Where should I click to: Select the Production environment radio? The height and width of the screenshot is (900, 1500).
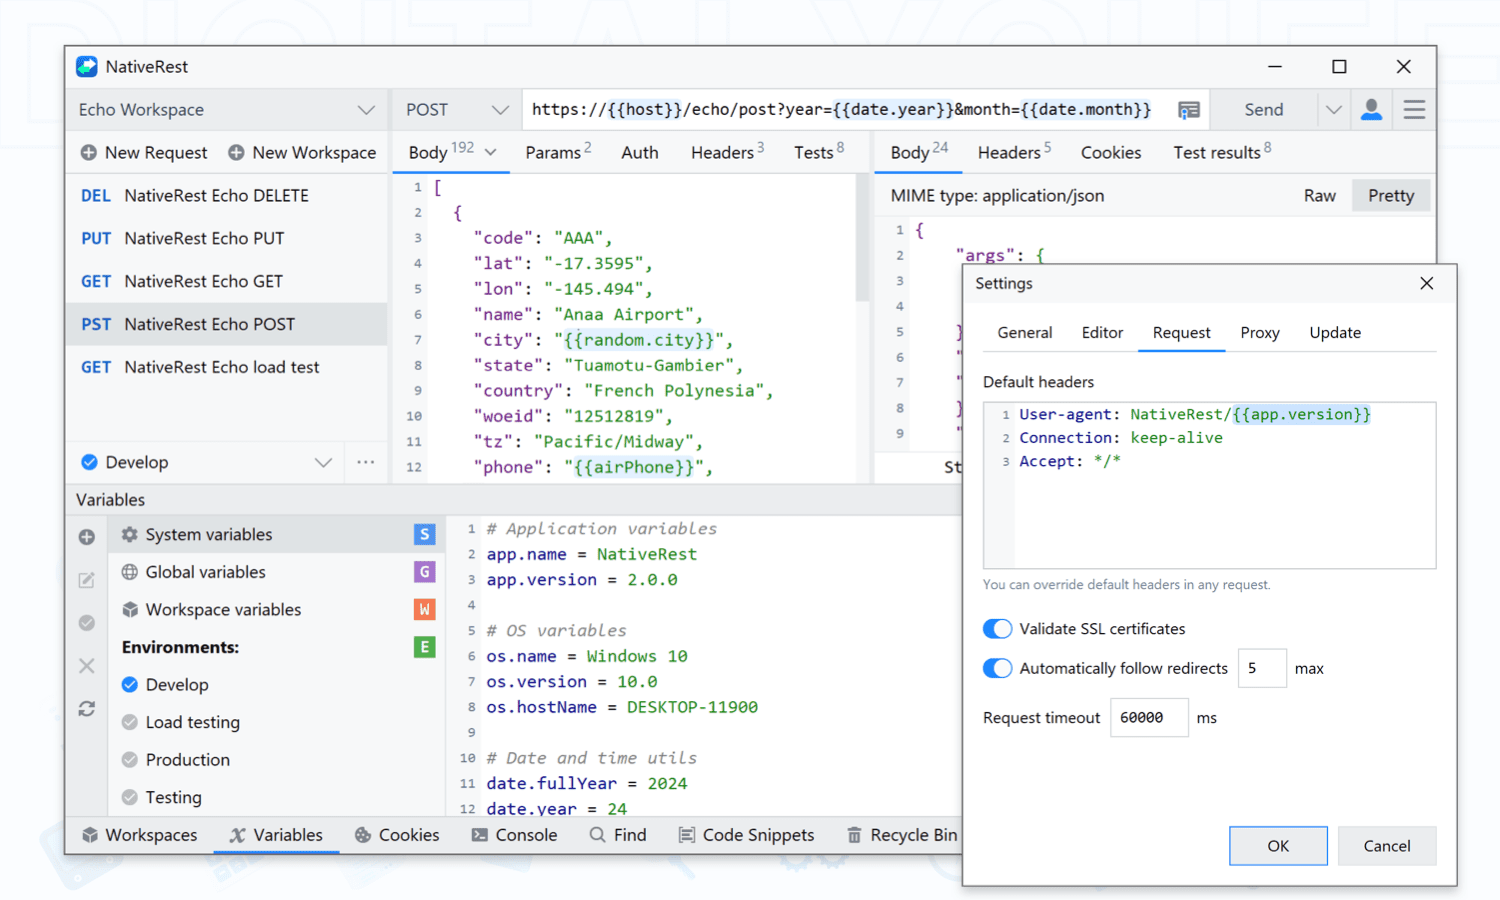pyautogui.click(x=130, y=760)
